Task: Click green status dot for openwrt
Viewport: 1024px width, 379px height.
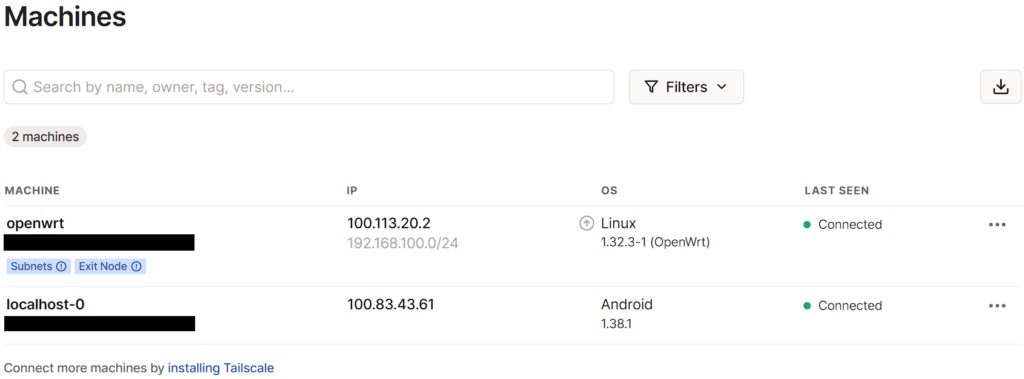Action: (x=807, y=225)
